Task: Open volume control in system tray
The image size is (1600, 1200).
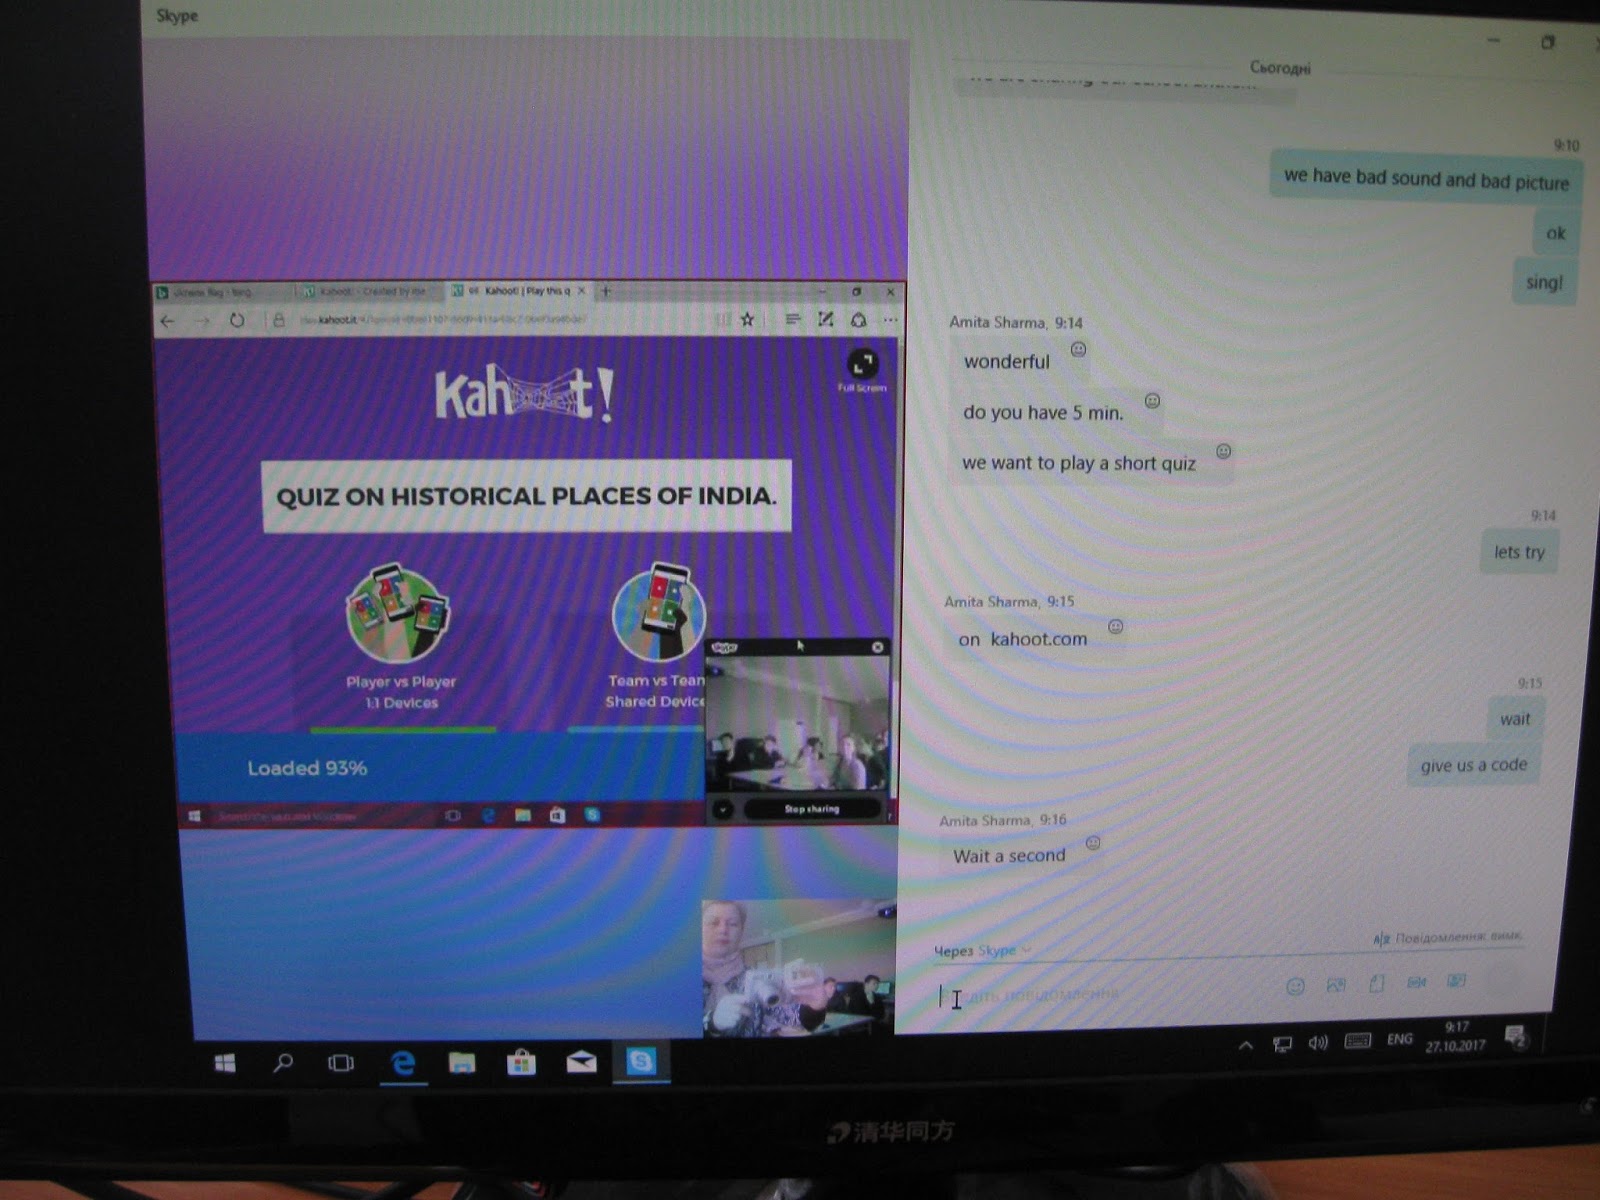Action: [x=1318, y=1043]
